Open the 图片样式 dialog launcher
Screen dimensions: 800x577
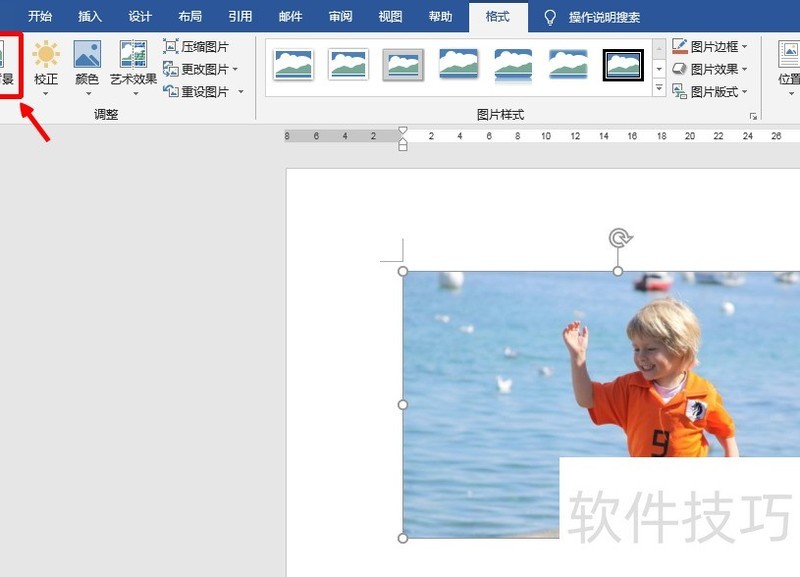click(753, 116)
